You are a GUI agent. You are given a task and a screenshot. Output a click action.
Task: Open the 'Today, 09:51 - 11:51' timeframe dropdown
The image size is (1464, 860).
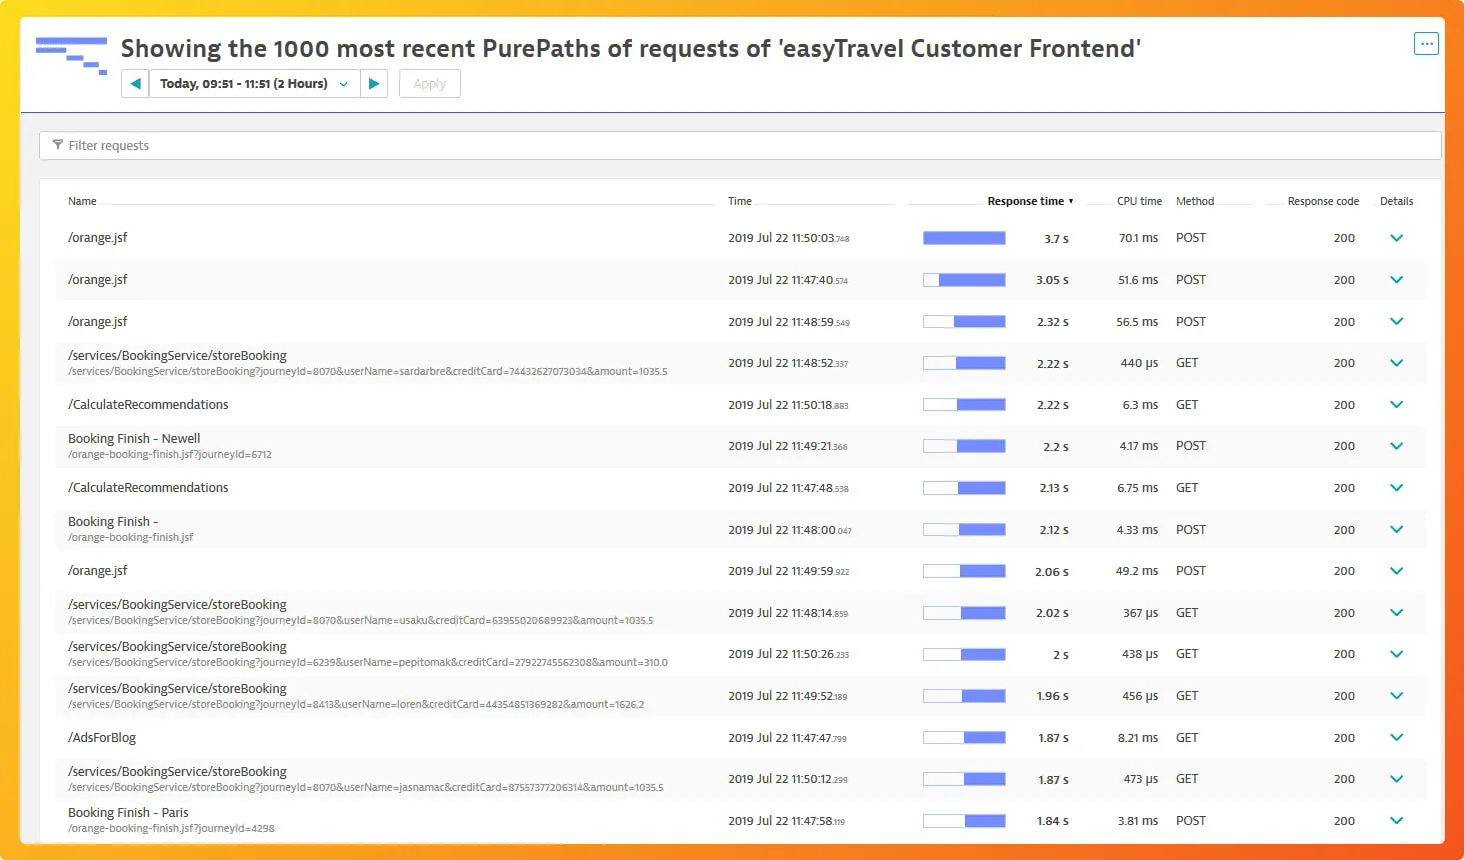pyautogui.click(x=249, y=83)
